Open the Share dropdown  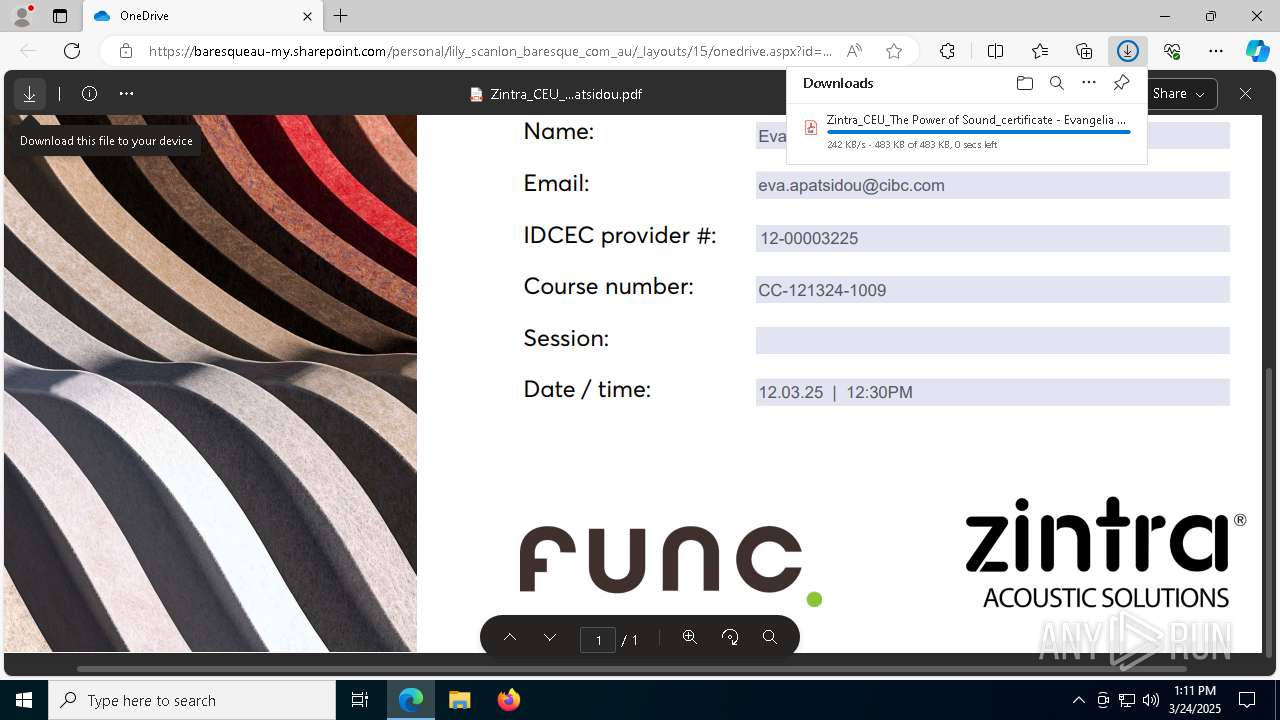(1180, 94)
